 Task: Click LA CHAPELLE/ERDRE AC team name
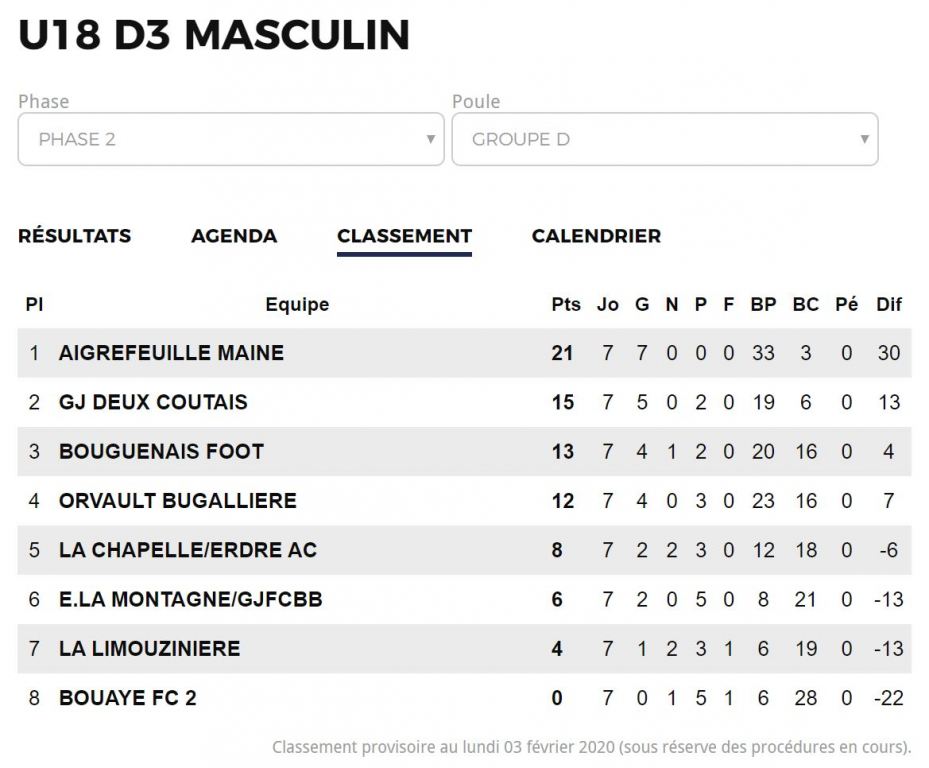[188, 550]
